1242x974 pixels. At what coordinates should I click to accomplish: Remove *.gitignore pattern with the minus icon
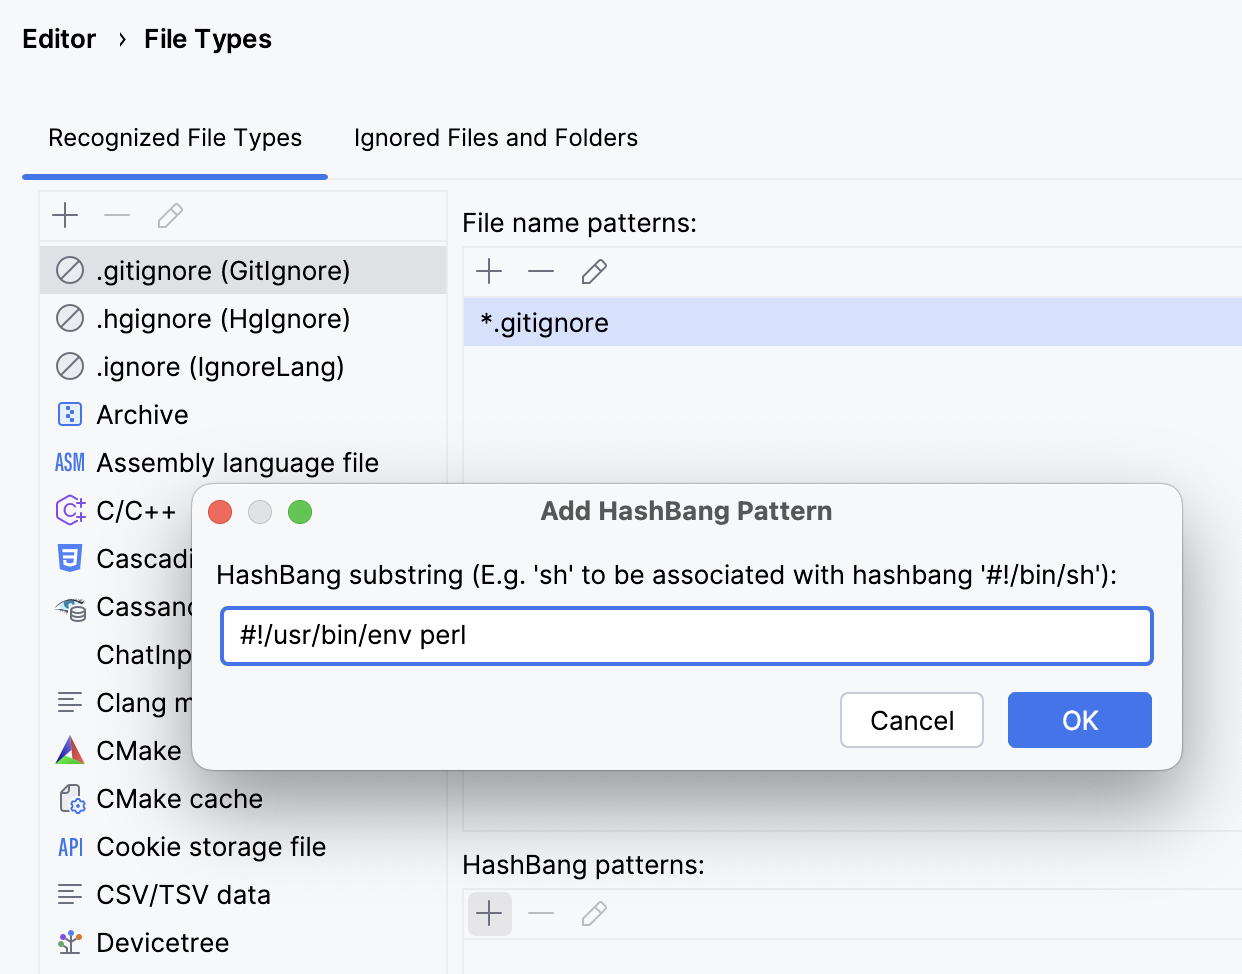click(x=541, y=271)
